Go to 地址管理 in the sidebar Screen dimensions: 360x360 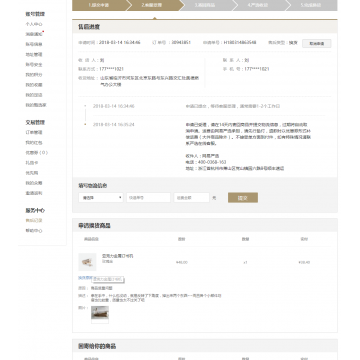[x=34, y=54]
